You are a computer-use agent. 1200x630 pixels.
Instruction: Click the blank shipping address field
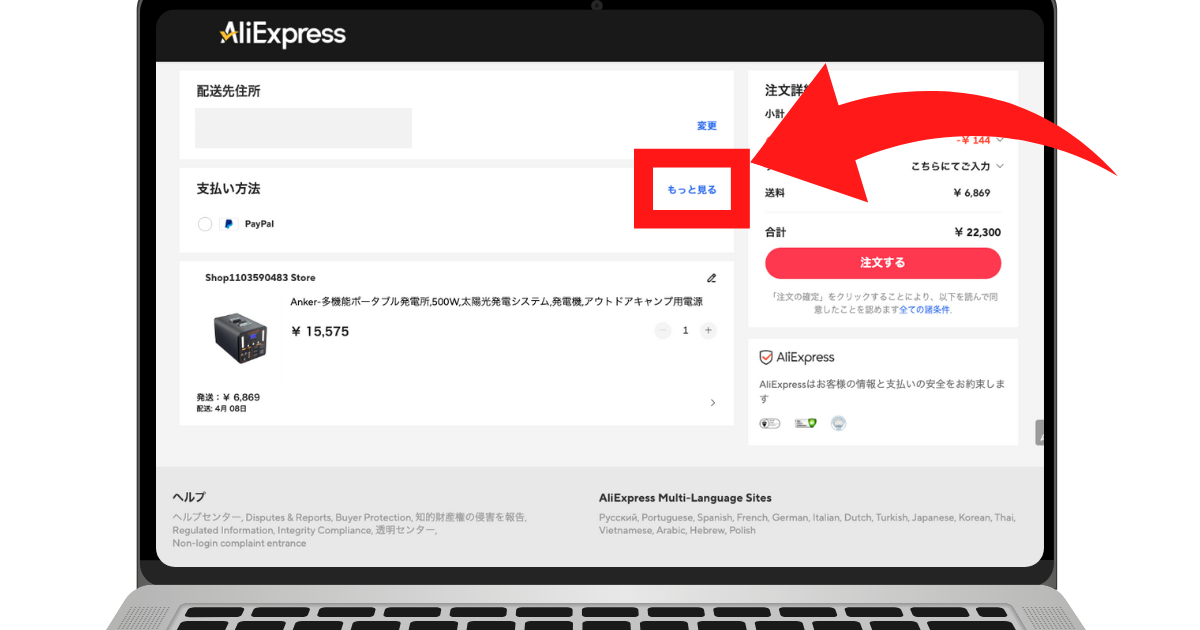click(x=303, y=128)
